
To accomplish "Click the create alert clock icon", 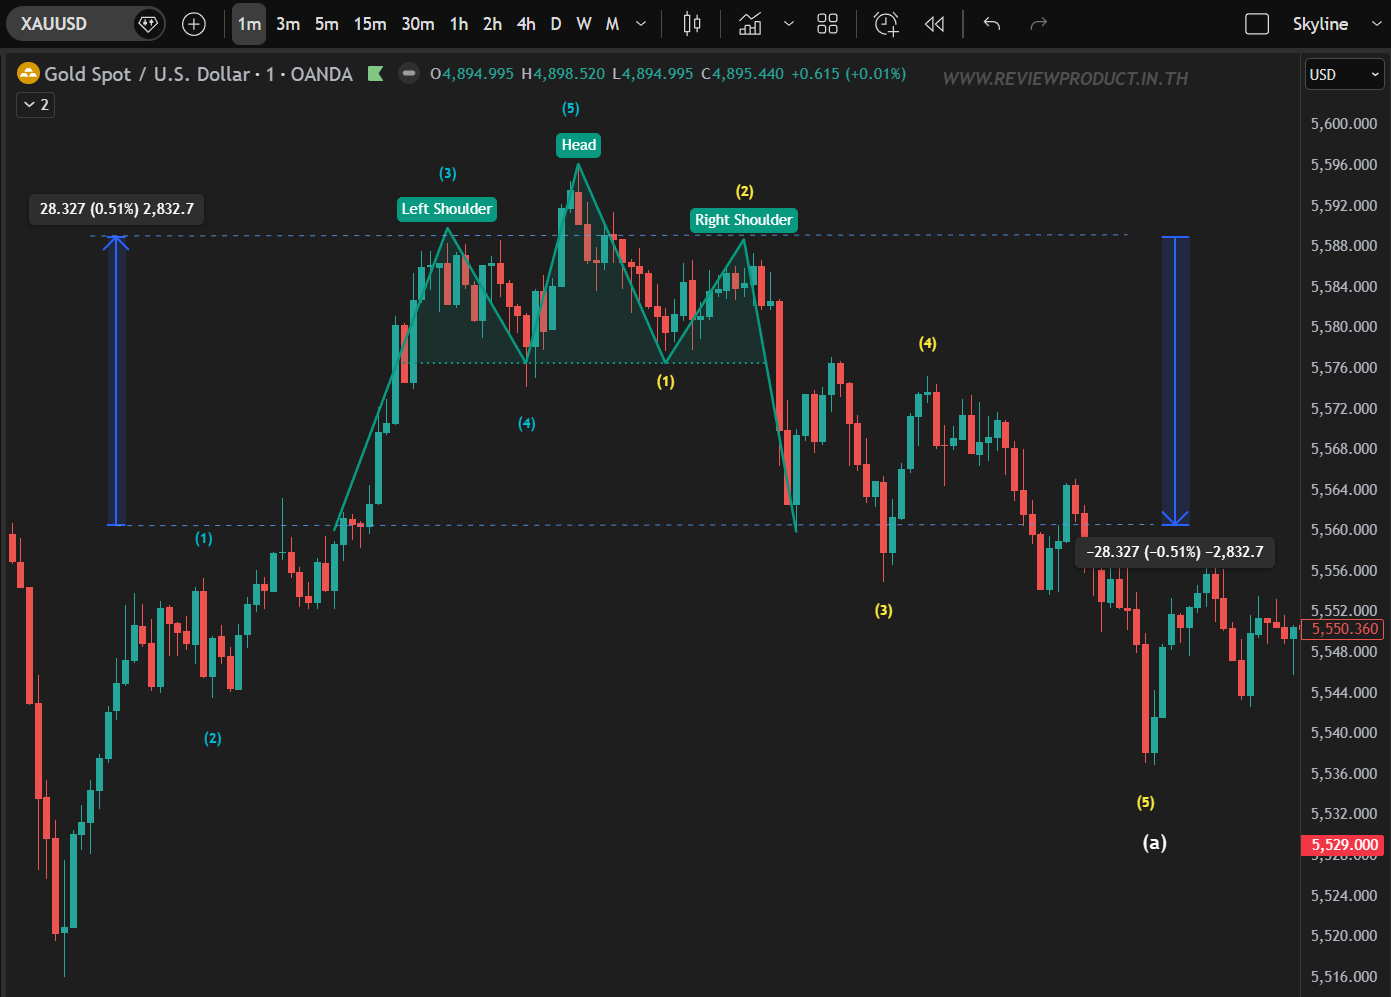I will (x=886, y=24).
